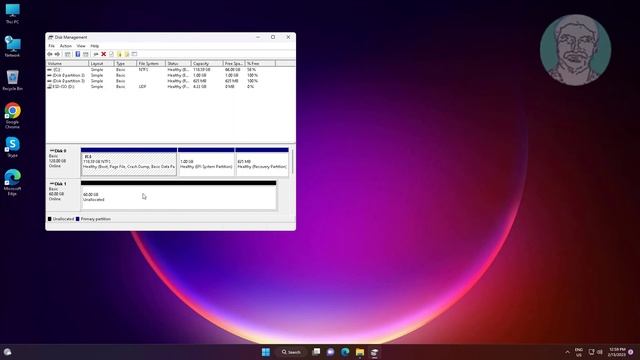
Task: Click the red X Delete toolbar icon
Action: tap(104, 54)
